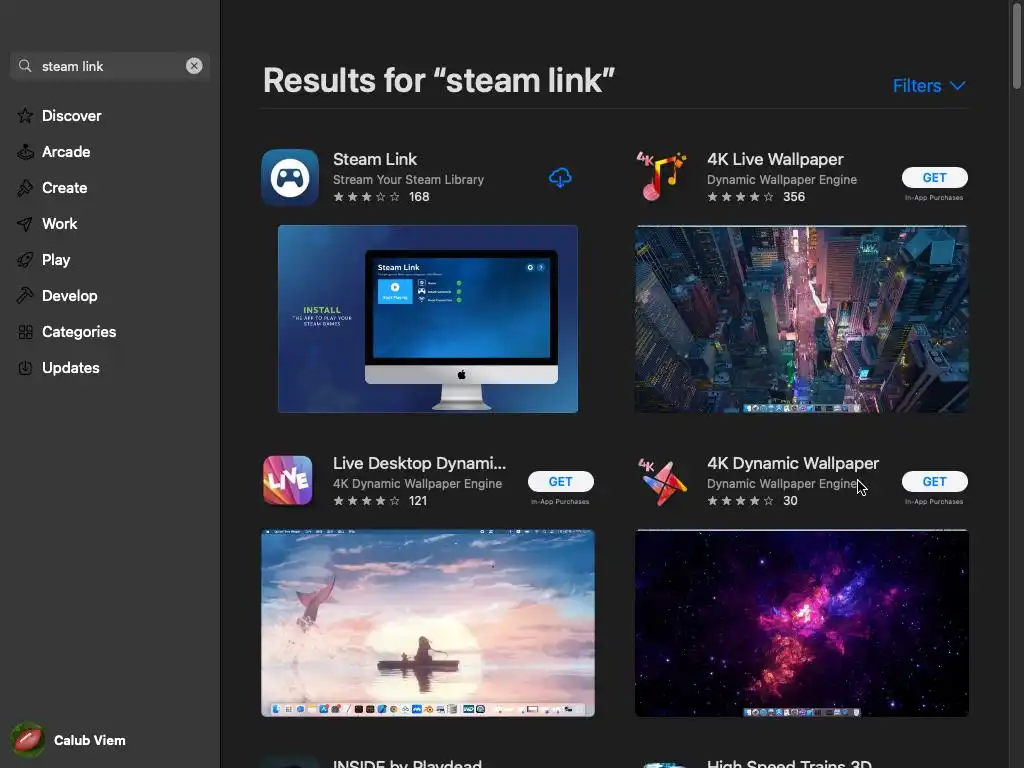The height and width of the screenshot is (768, 1024).
Task: Click the 121 ratings count
Action: [x=417, y=501]
